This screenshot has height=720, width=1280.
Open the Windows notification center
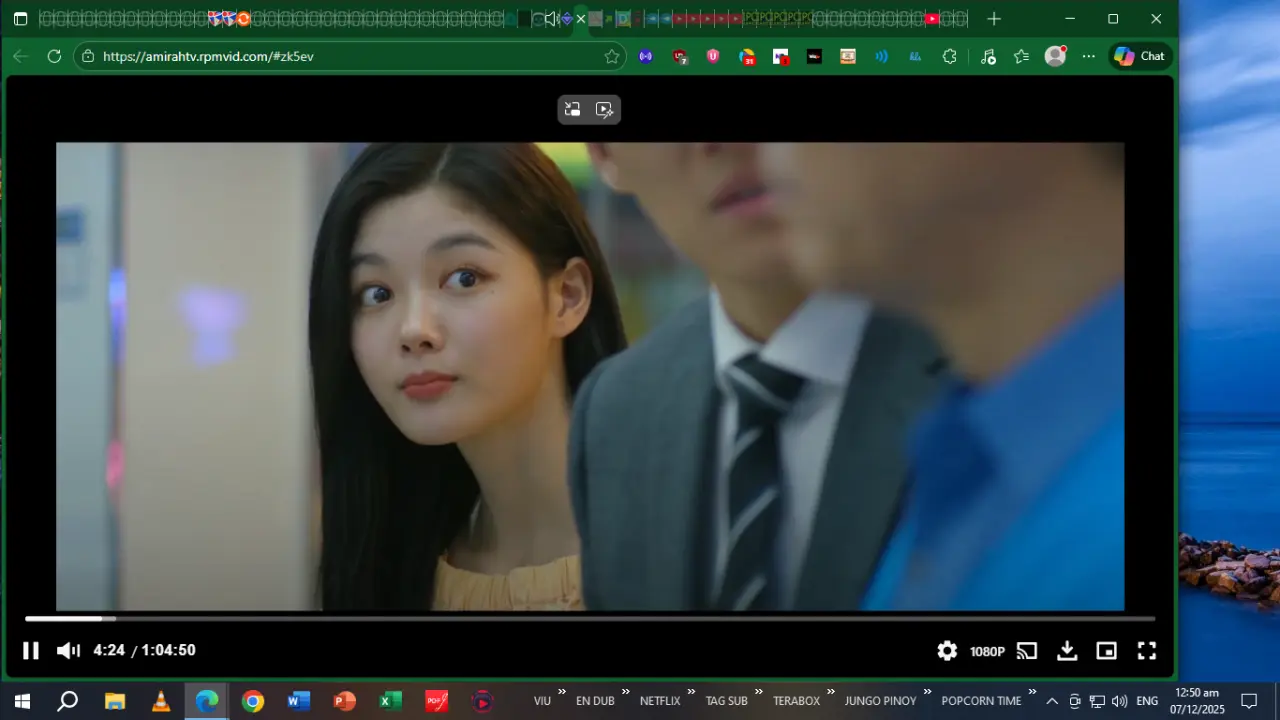click(1249, 701)
